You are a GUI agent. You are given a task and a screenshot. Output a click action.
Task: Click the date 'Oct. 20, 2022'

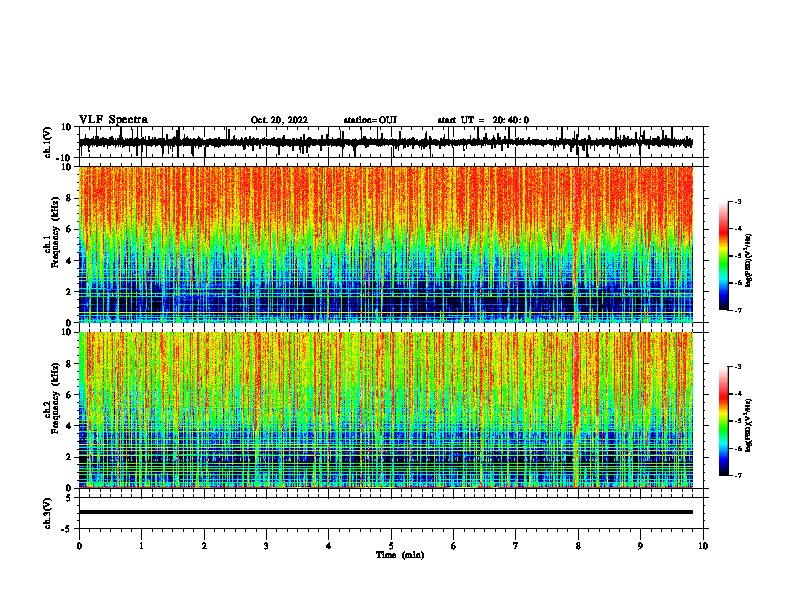(x=279, y=120)
